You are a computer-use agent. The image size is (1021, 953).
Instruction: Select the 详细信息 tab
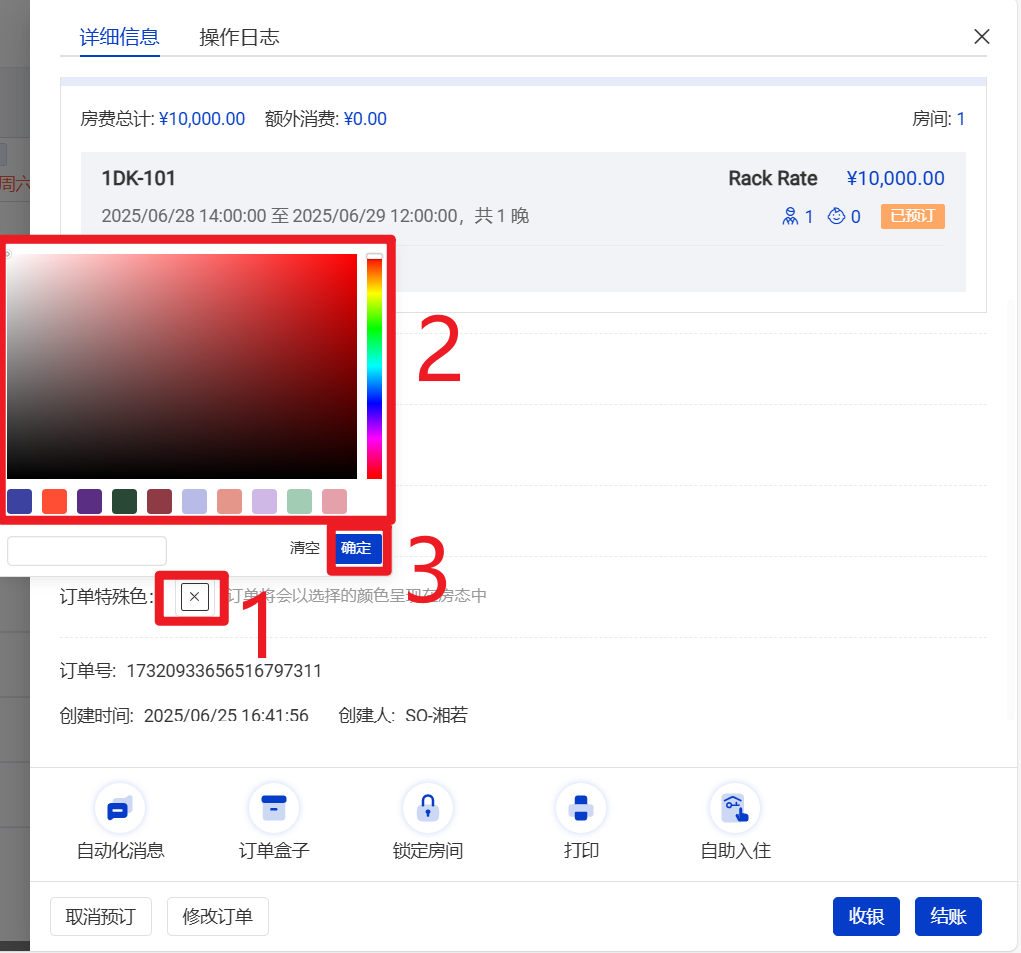(x=119, y=38)
